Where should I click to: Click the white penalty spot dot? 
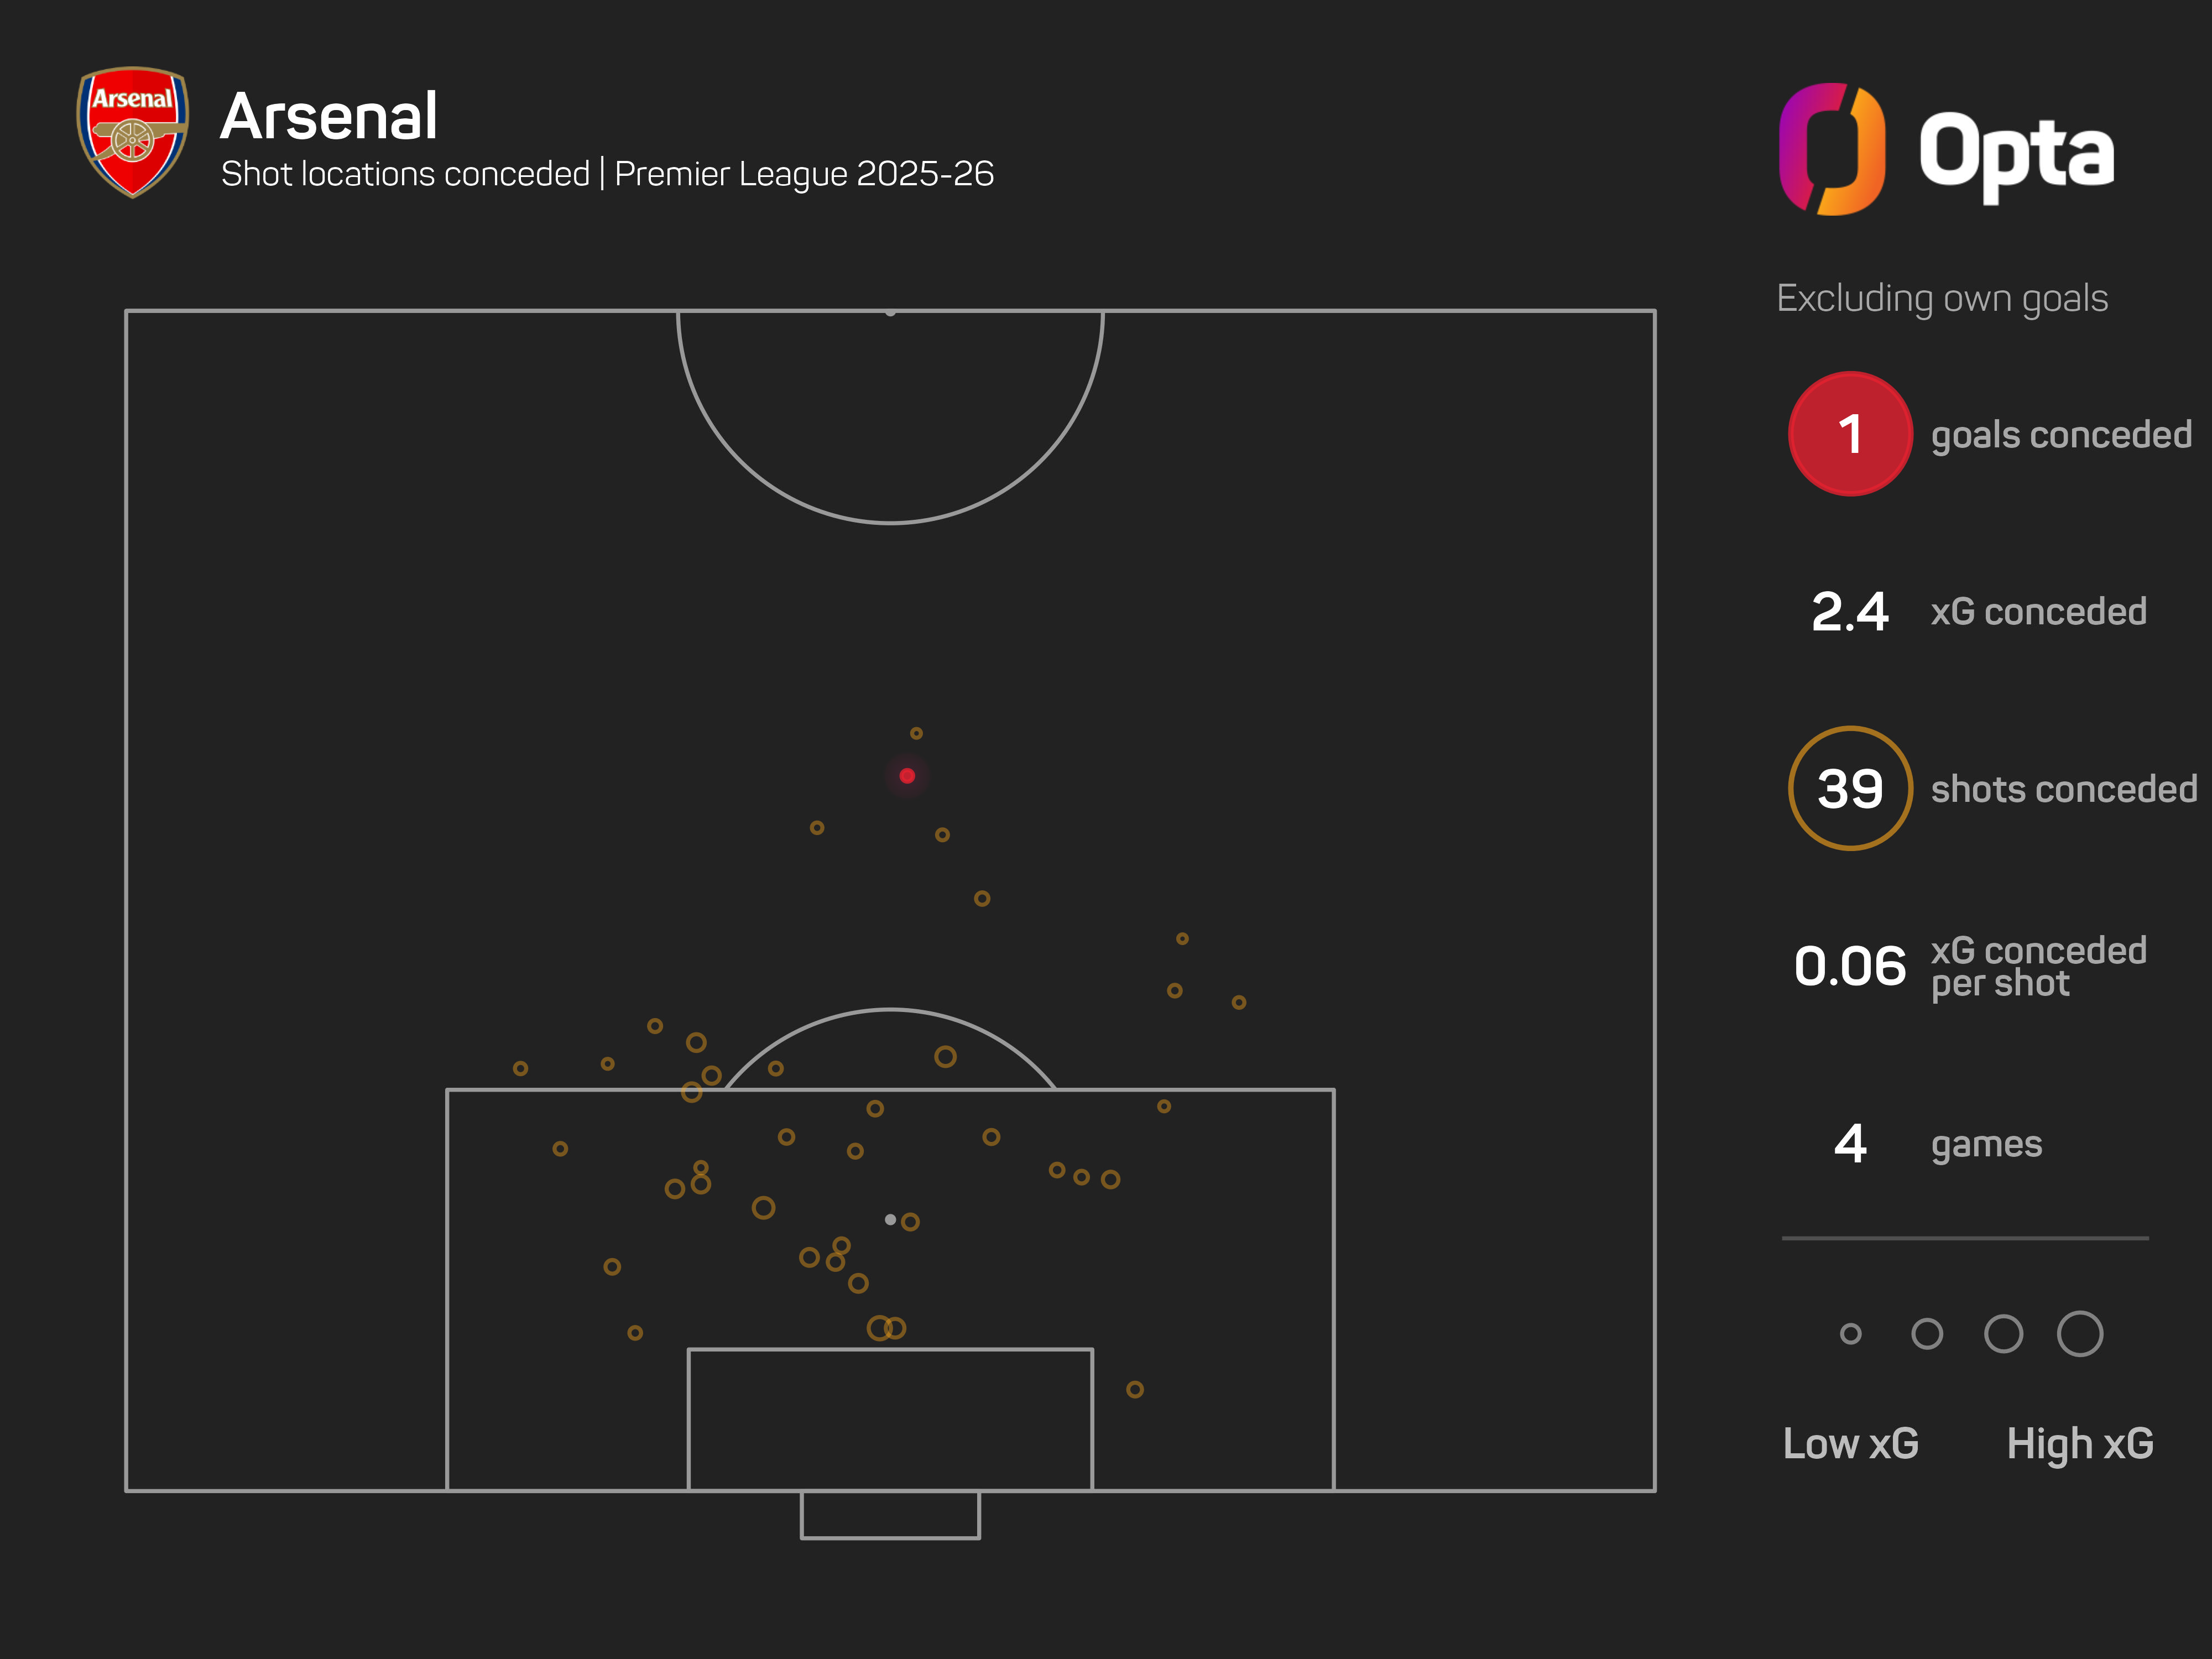(x=890, y=1220)
